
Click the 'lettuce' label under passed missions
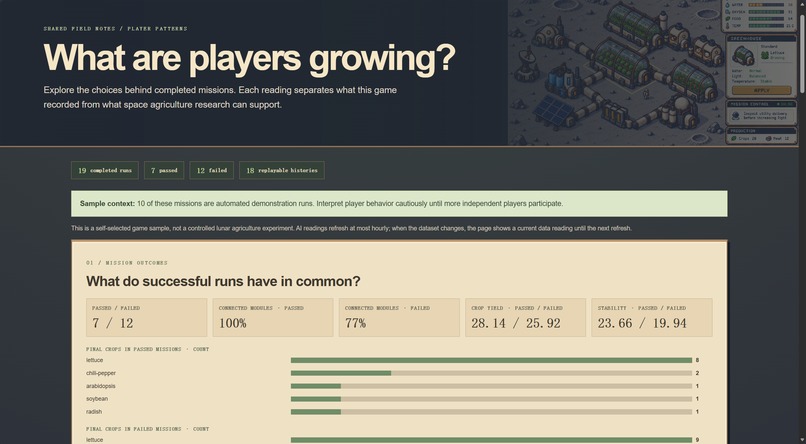pyautogui.click(x=95, y=360)
